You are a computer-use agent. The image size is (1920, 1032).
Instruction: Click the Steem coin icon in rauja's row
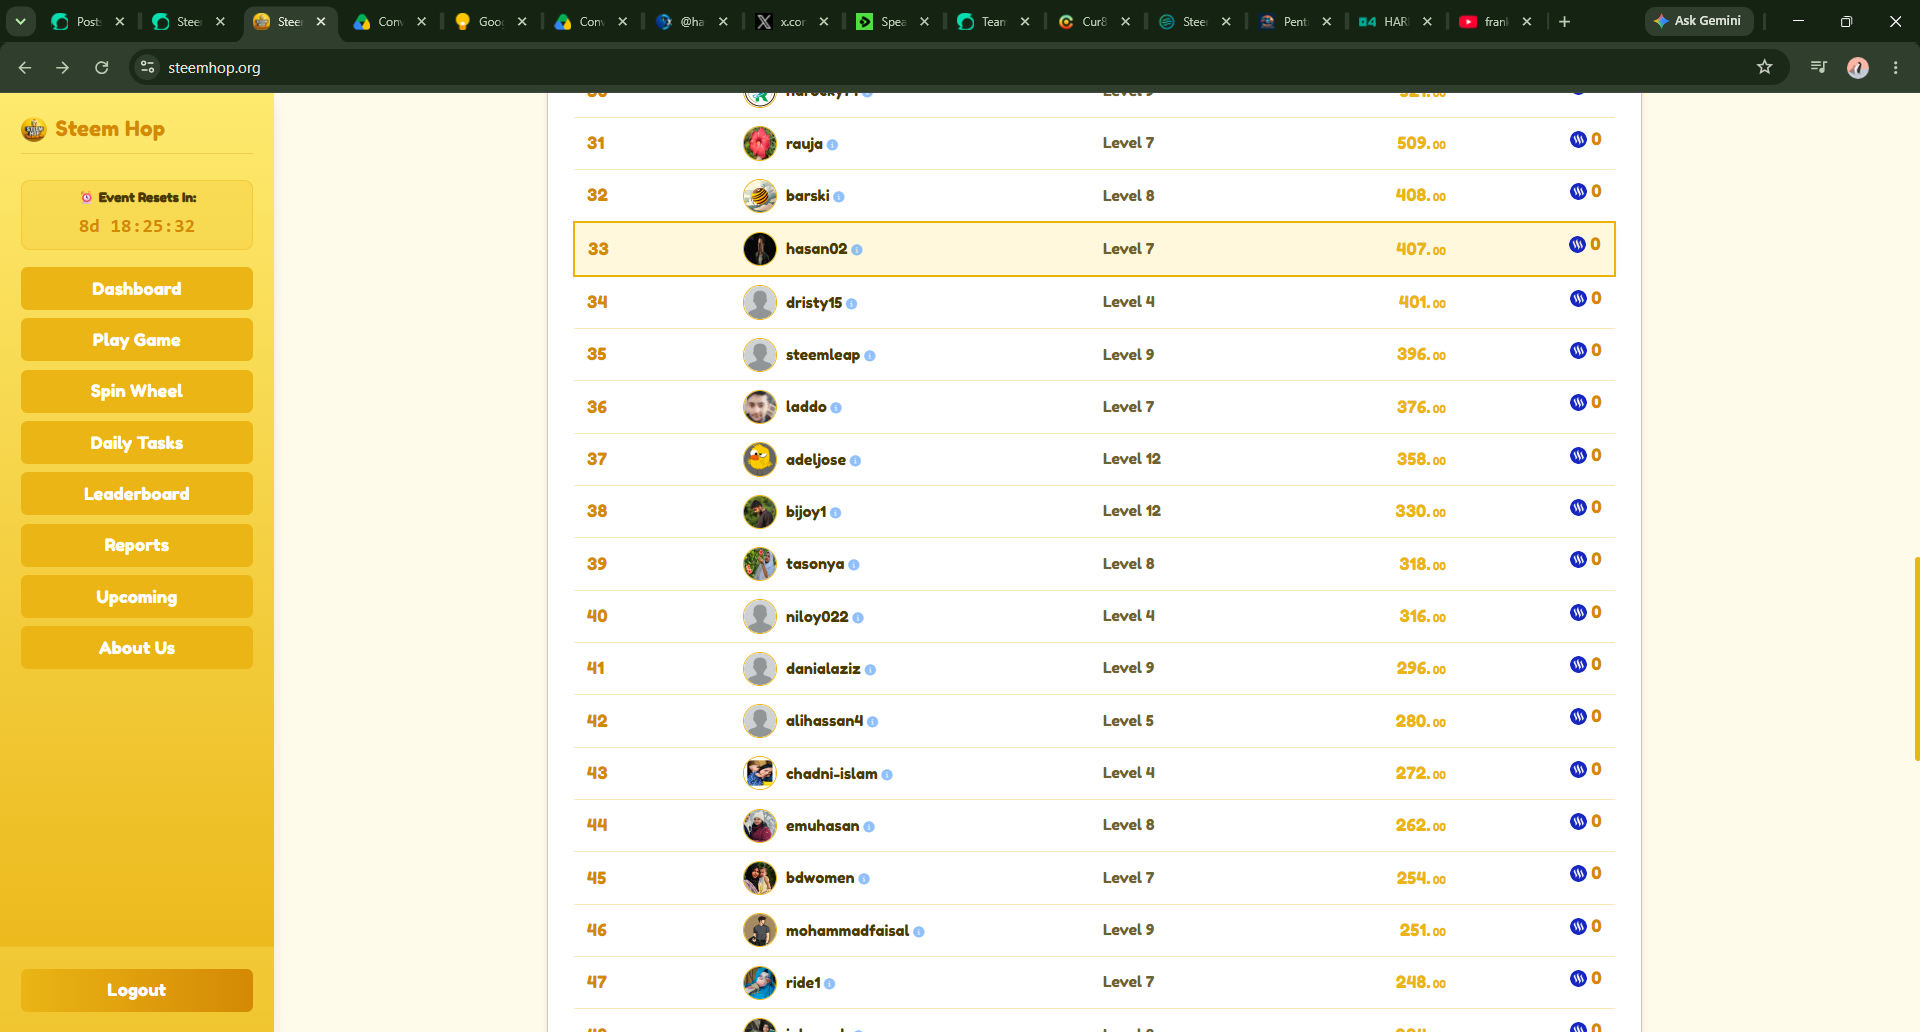1578,140
